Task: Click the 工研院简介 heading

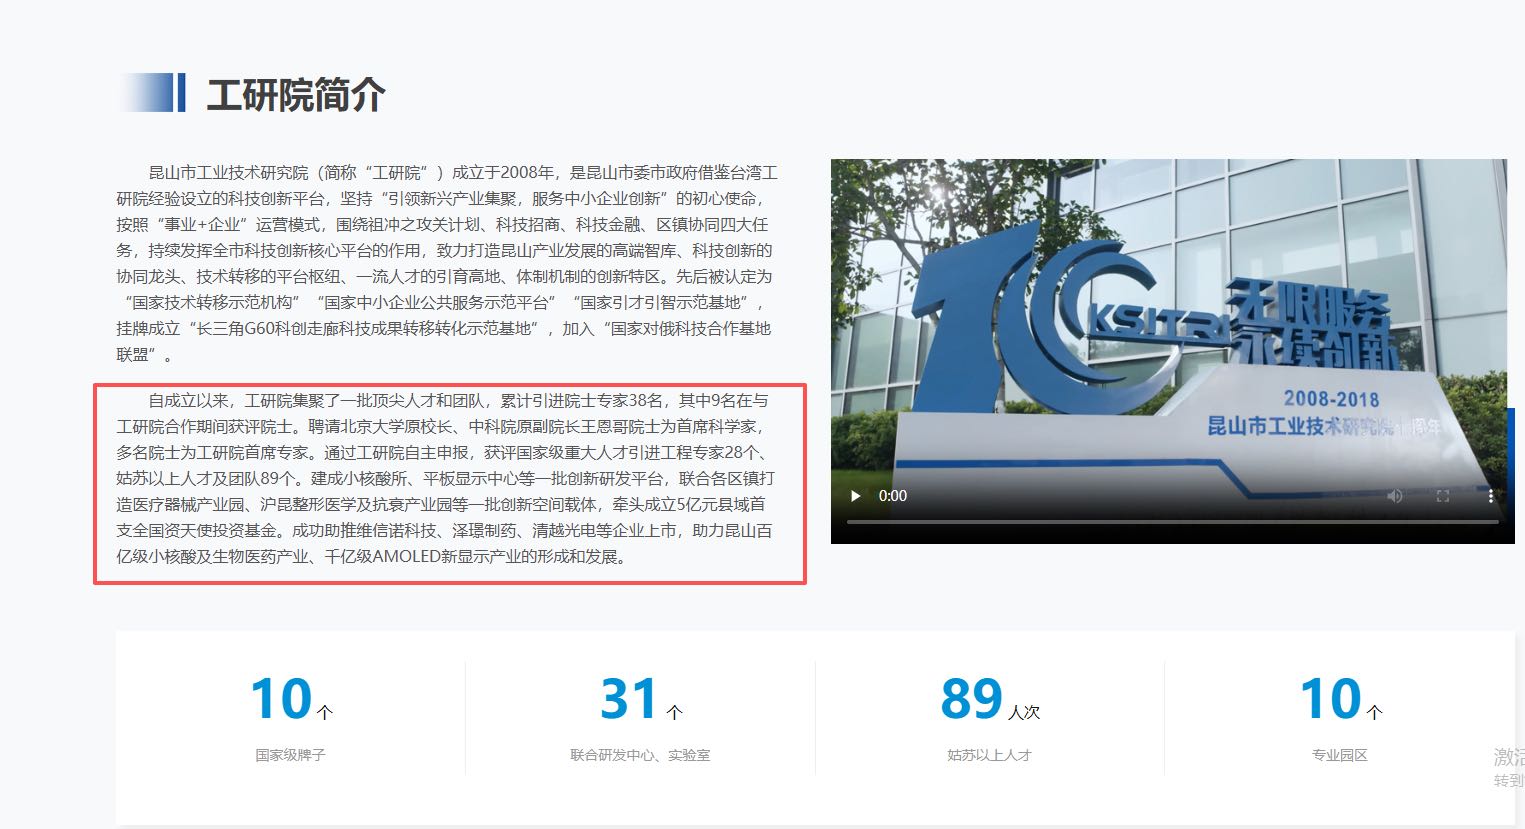Action: (295, 95)
